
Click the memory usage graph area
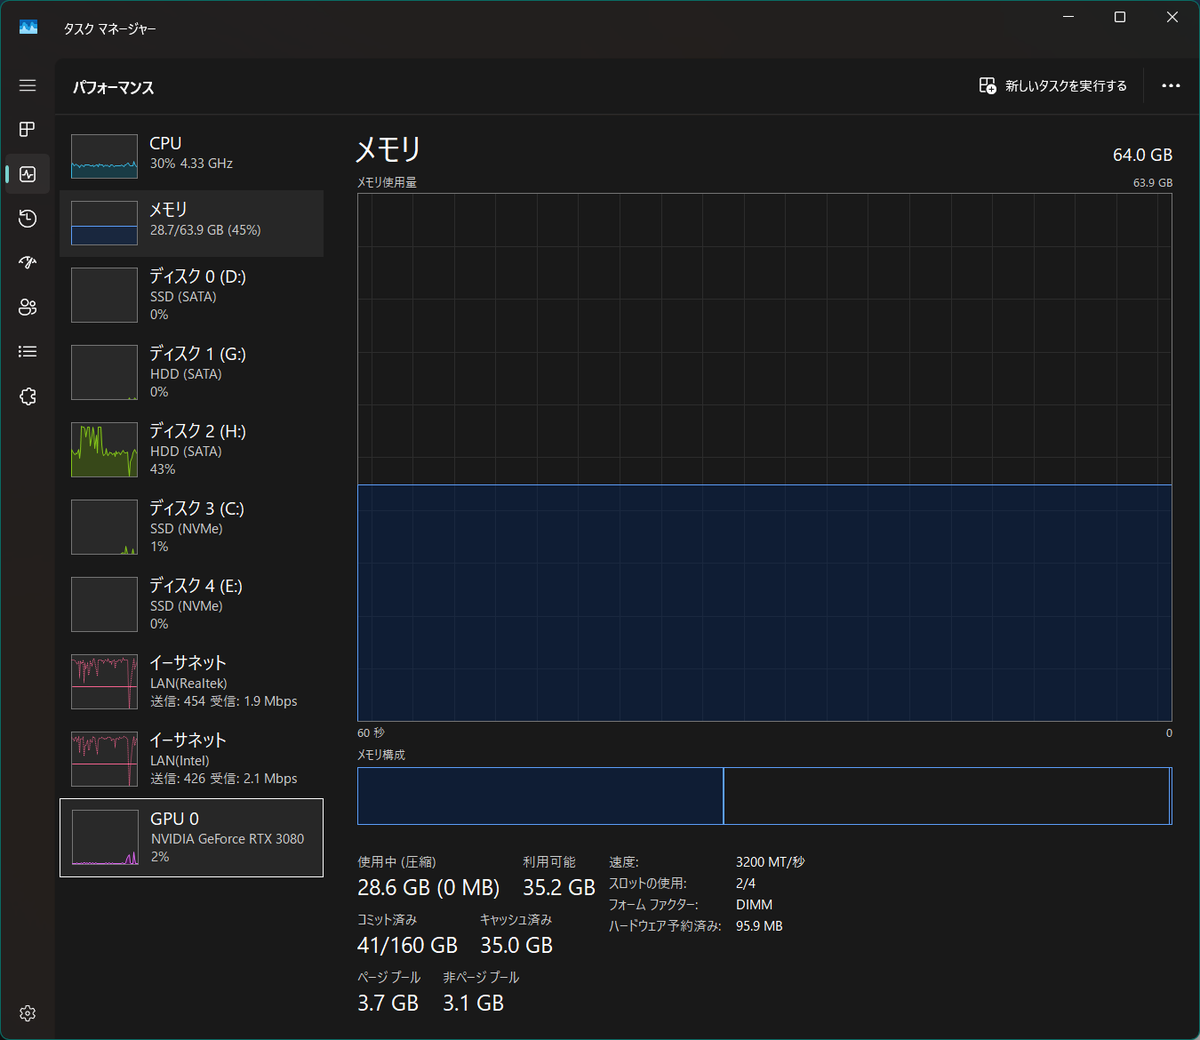(x=764, y=457)
